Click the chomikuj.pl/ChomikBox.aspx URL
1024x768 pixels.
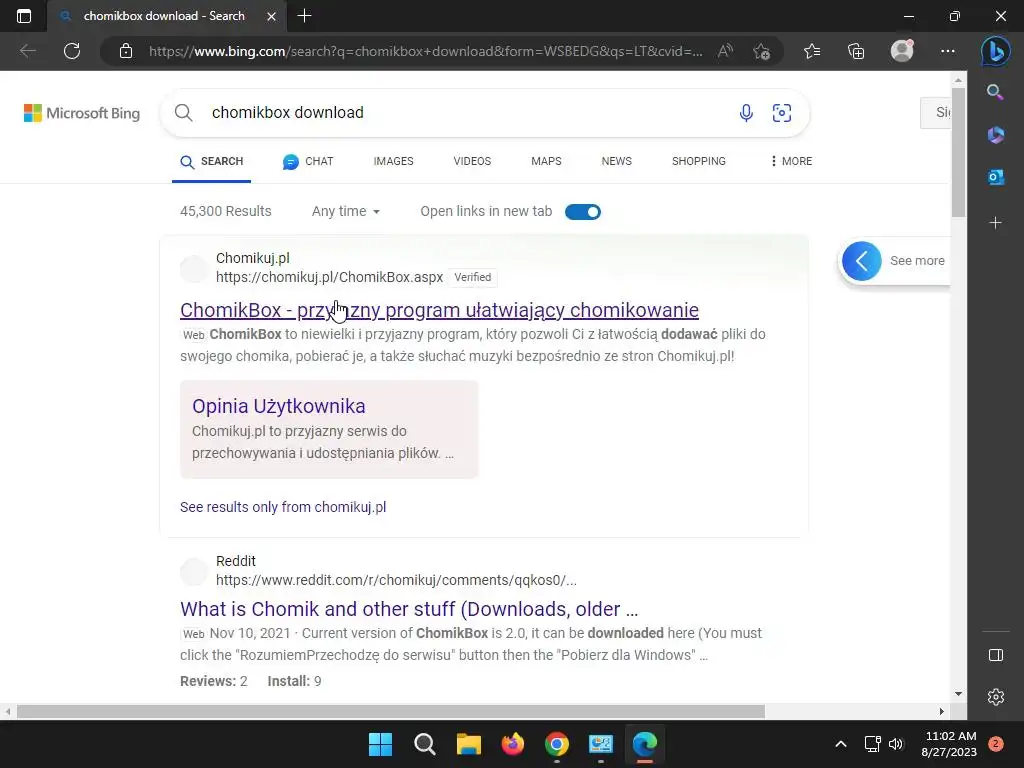[330, 277]
